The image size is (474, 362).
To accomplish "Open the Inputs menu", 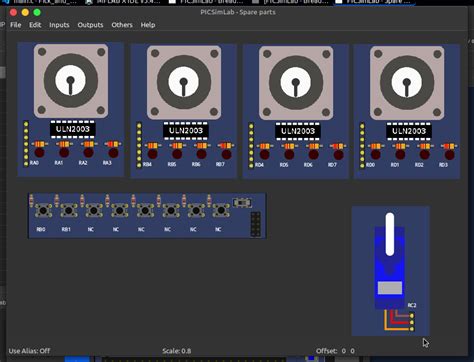I will tap(59, 25).
